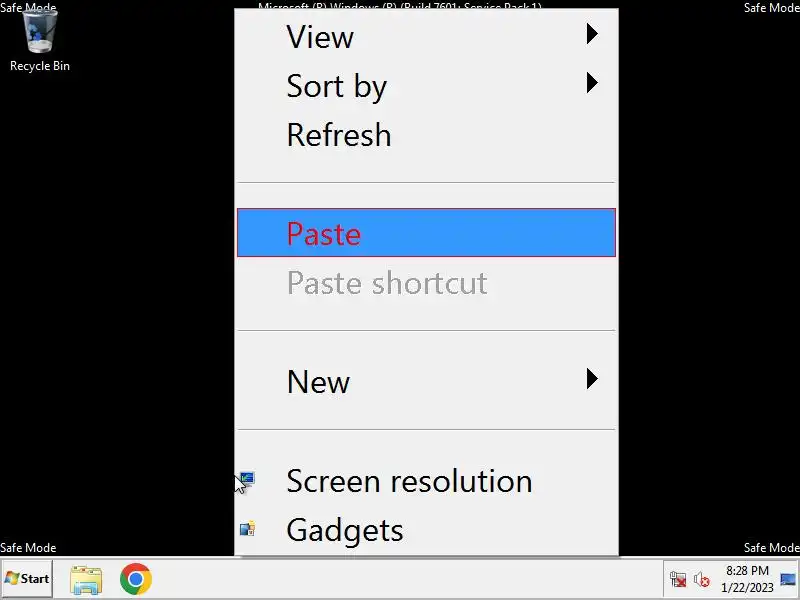Select Gadgets in the context menu

tap(345, 530)
